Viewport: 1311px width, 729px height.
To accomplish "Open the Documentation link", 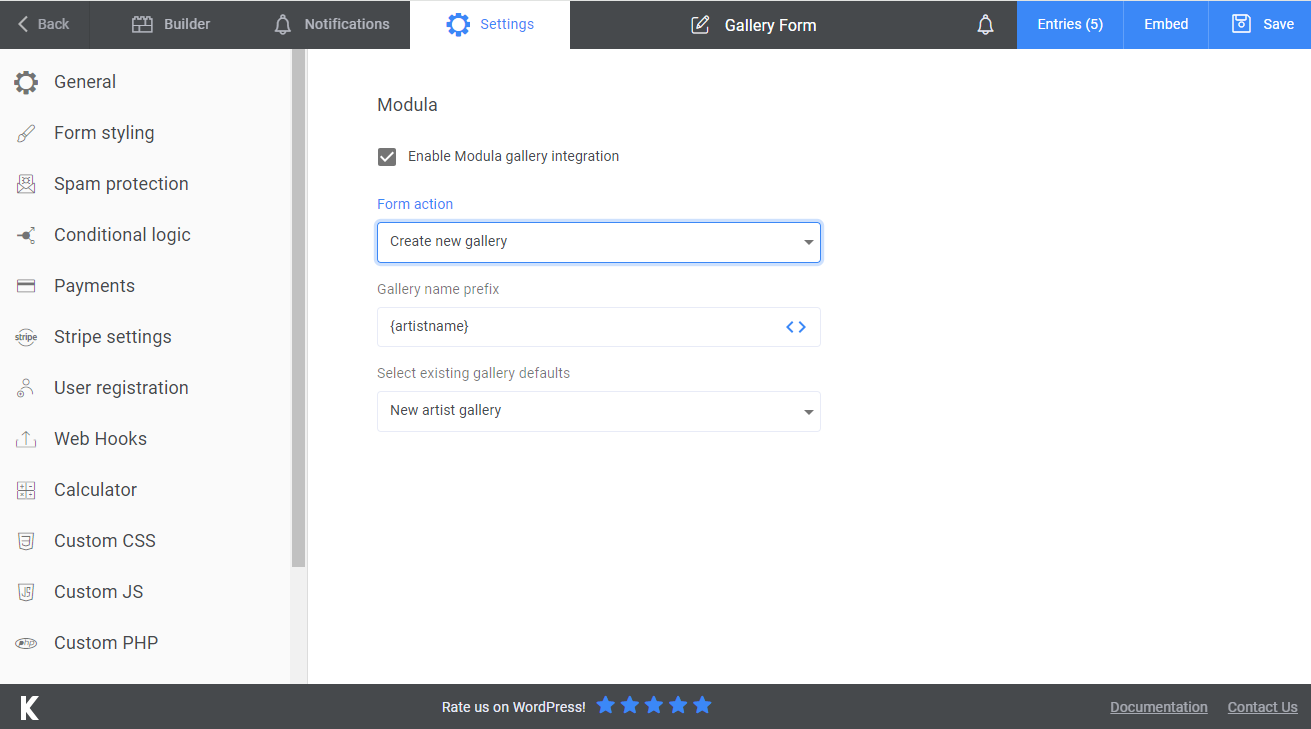I will 1159,707.
